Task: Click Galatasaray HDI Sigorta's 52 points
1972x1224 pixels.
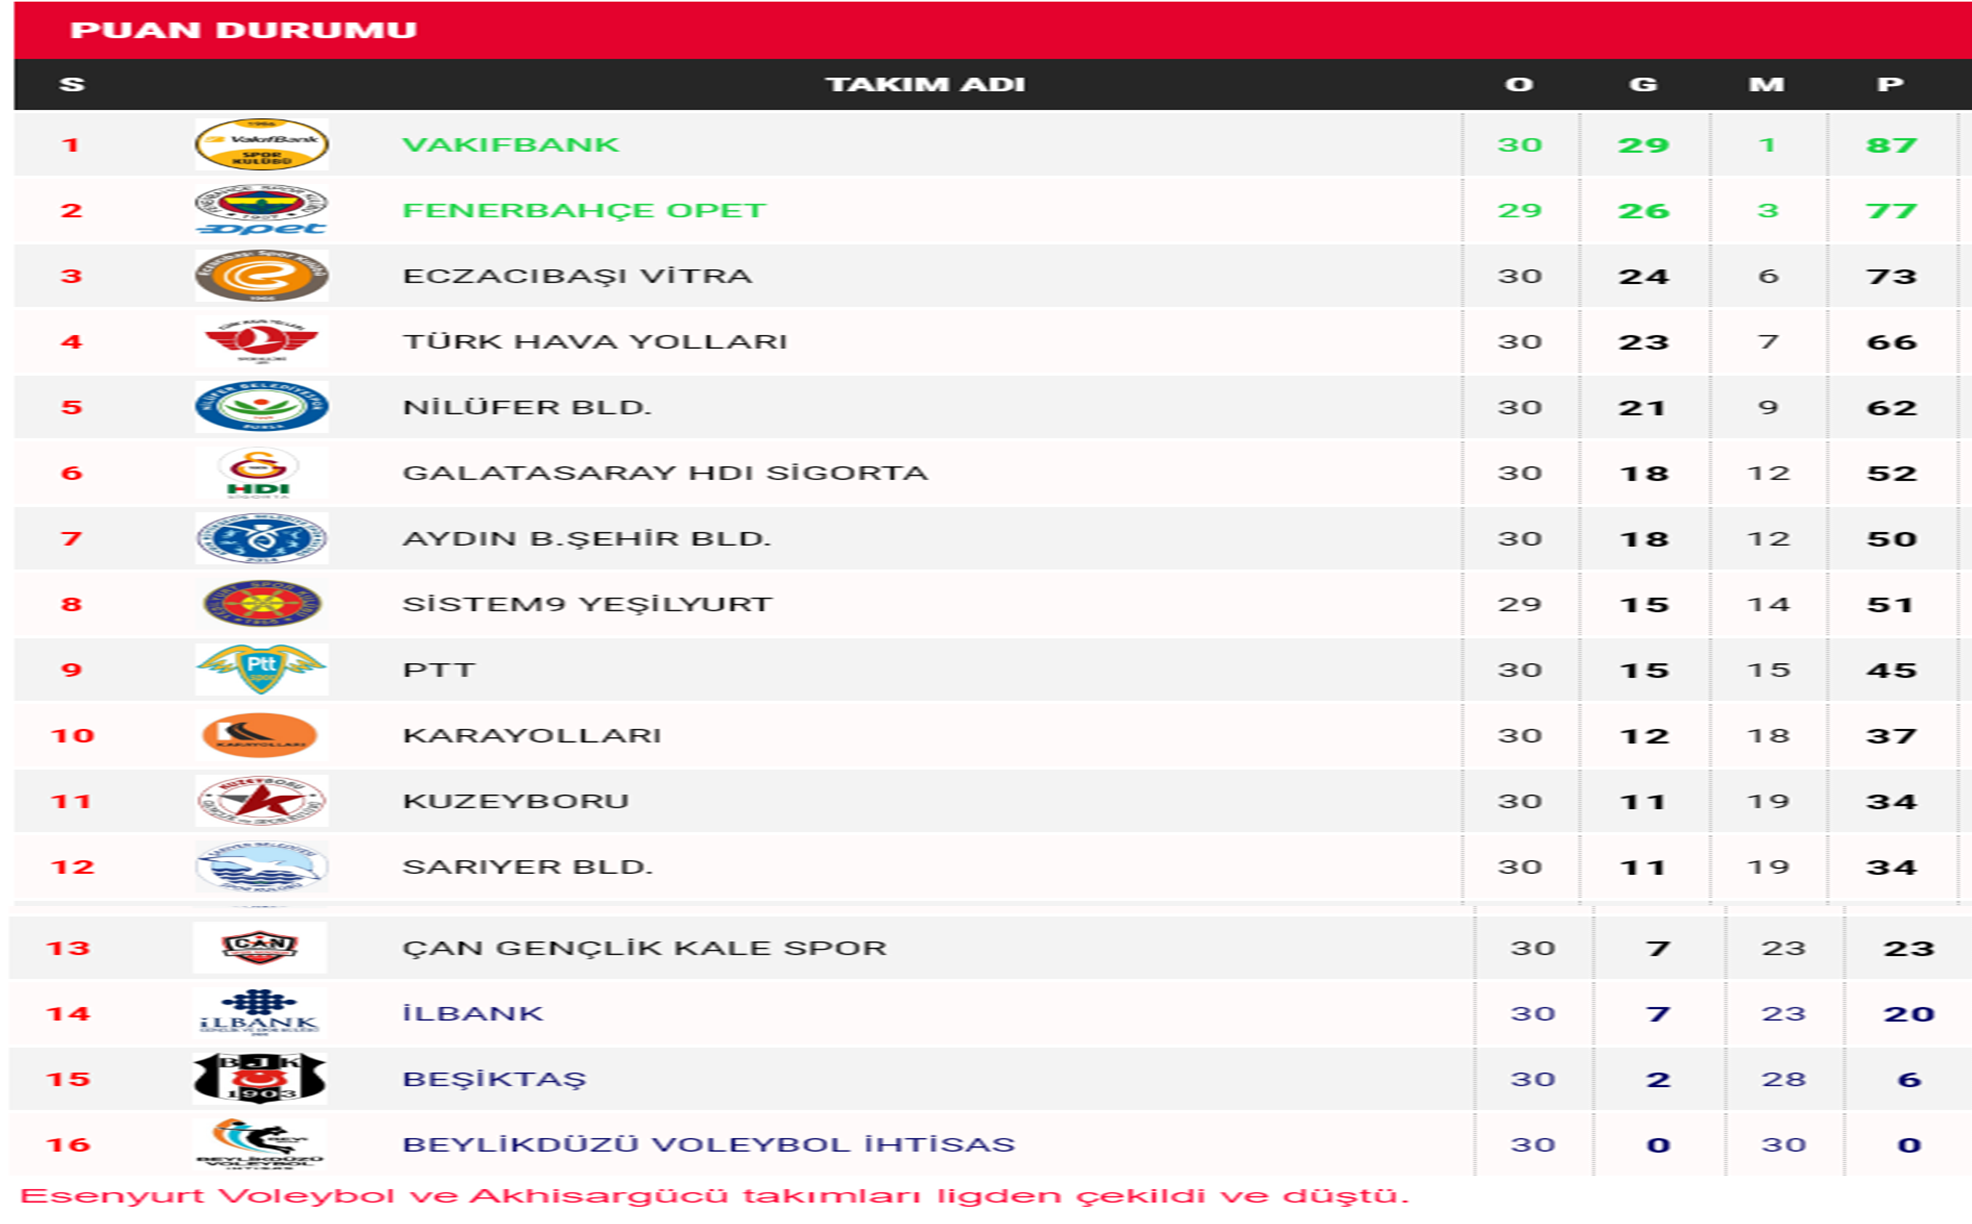Action: pos(1891,473)
